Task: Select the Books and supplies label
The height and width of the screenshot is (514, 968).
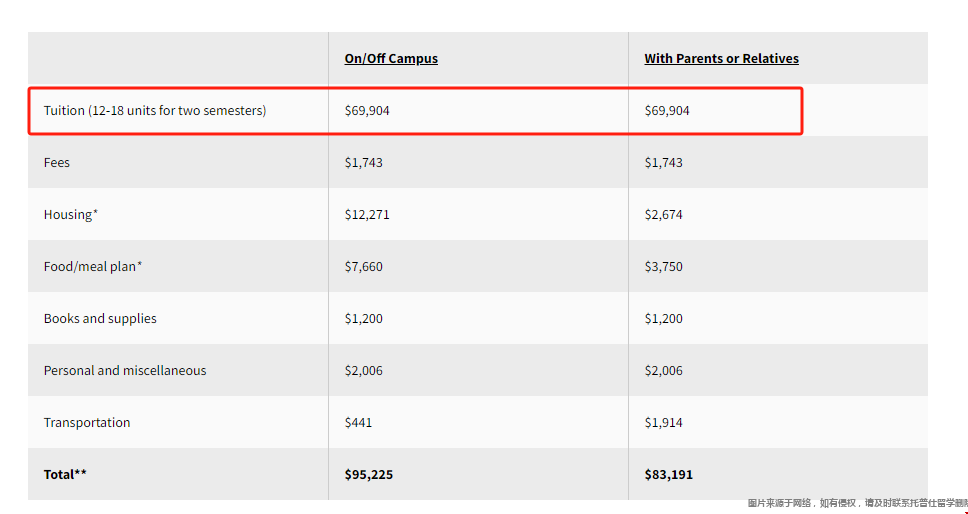Action: click(x=100, y=318)
